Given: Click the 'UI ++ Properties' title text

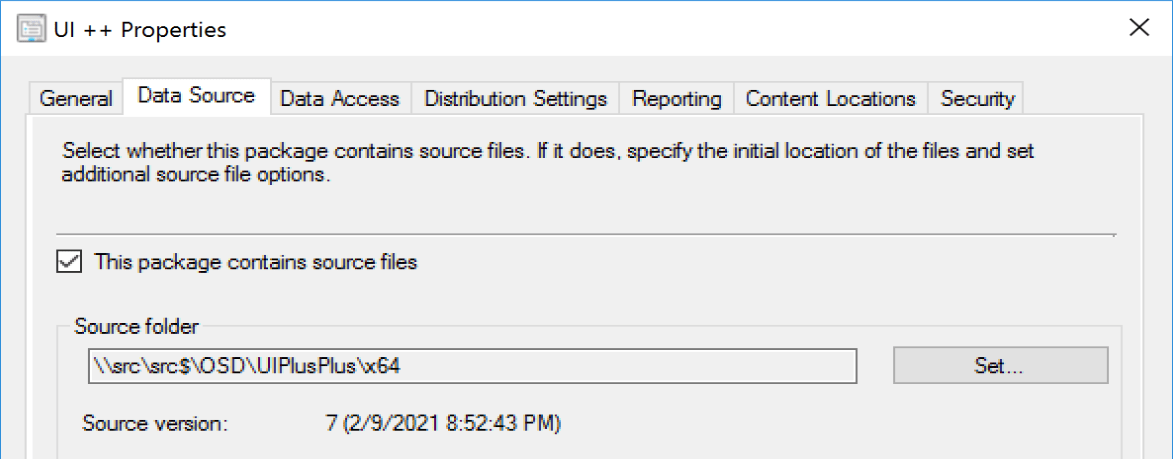Looking at the screenshot, I should tap(139, 29).
